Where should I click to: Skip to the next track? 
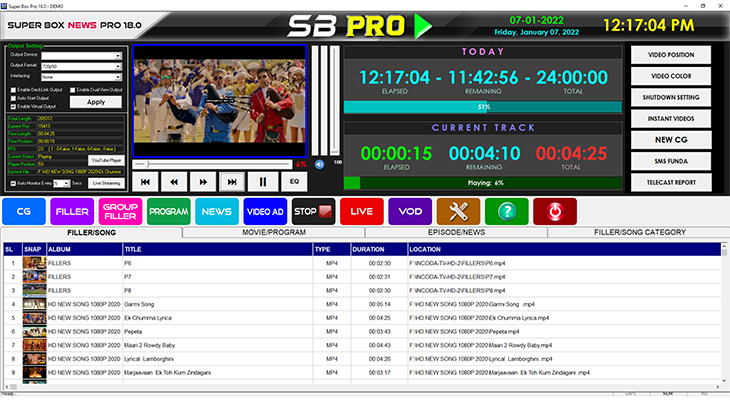(232, 182)
